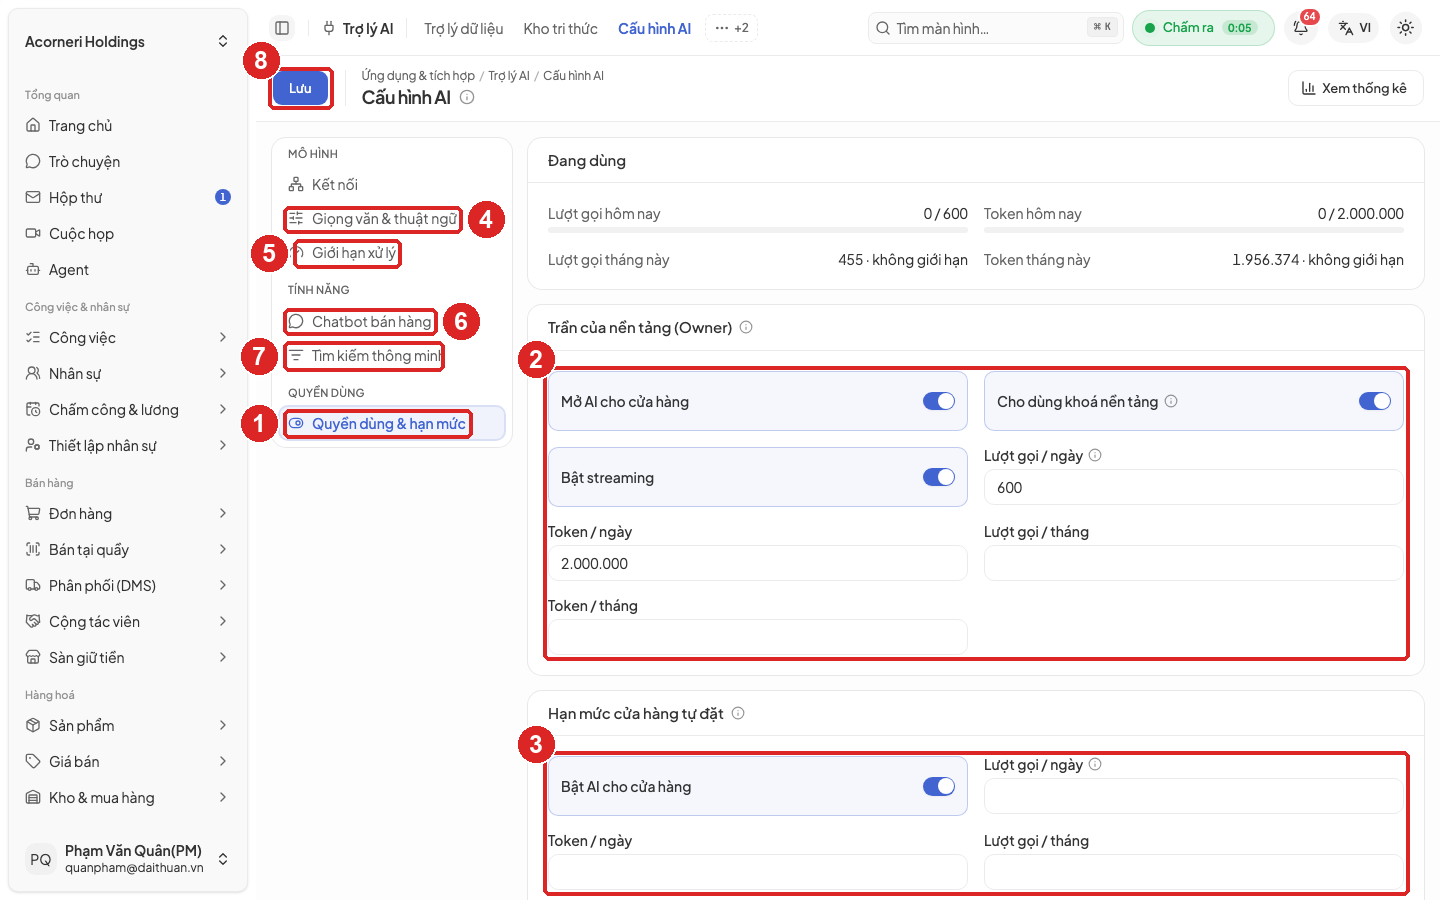Click info icon by Cho dùng khoá nền tảng
The image size is (1440, 900).
tap(1171, 401)
